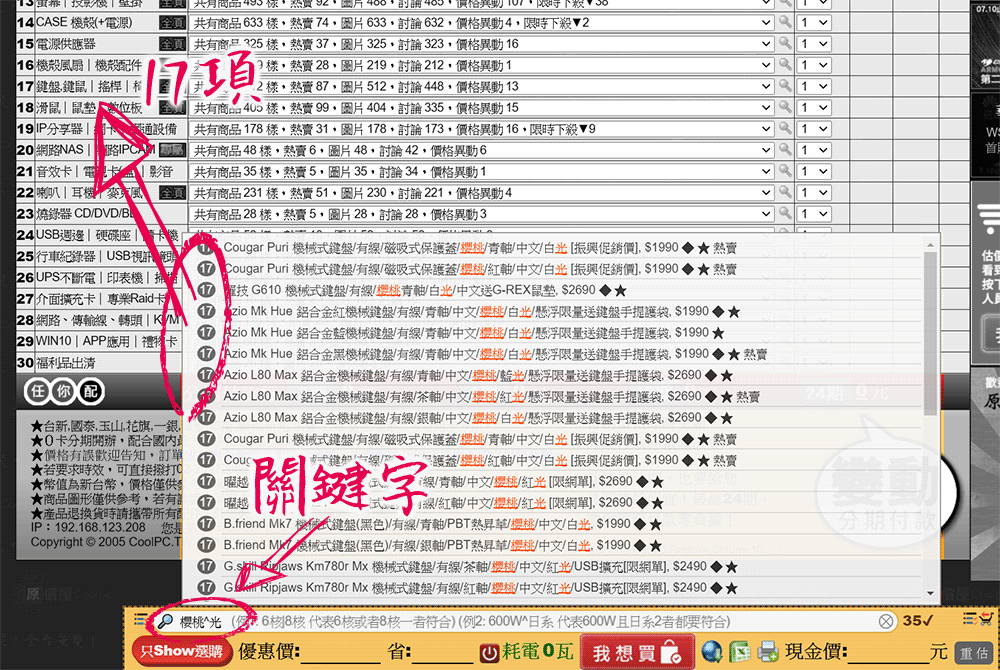The width and height of the screenshot is (1000, 670).
Task: Open the quantity dropdown in the 滑鼠 鼠墊 row
Action: coord(814,108)
